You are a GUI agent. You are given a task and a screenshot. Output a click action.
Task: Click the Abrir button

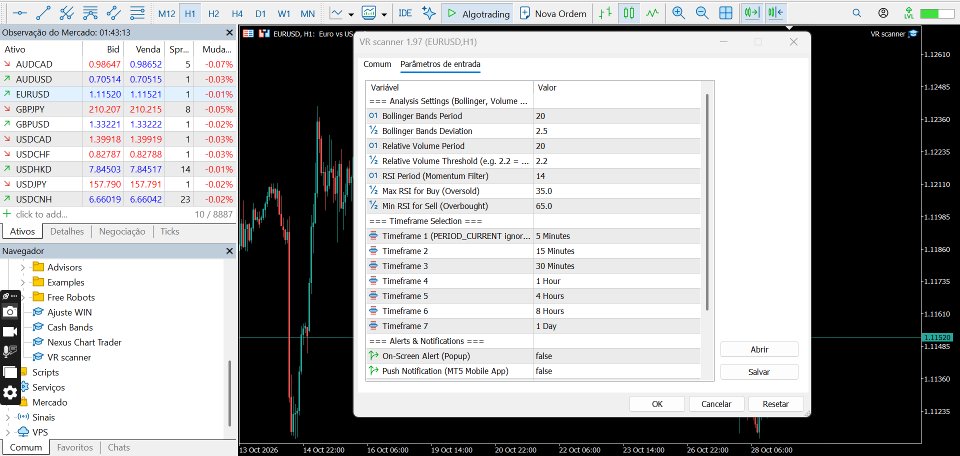[x=759, y=349]
